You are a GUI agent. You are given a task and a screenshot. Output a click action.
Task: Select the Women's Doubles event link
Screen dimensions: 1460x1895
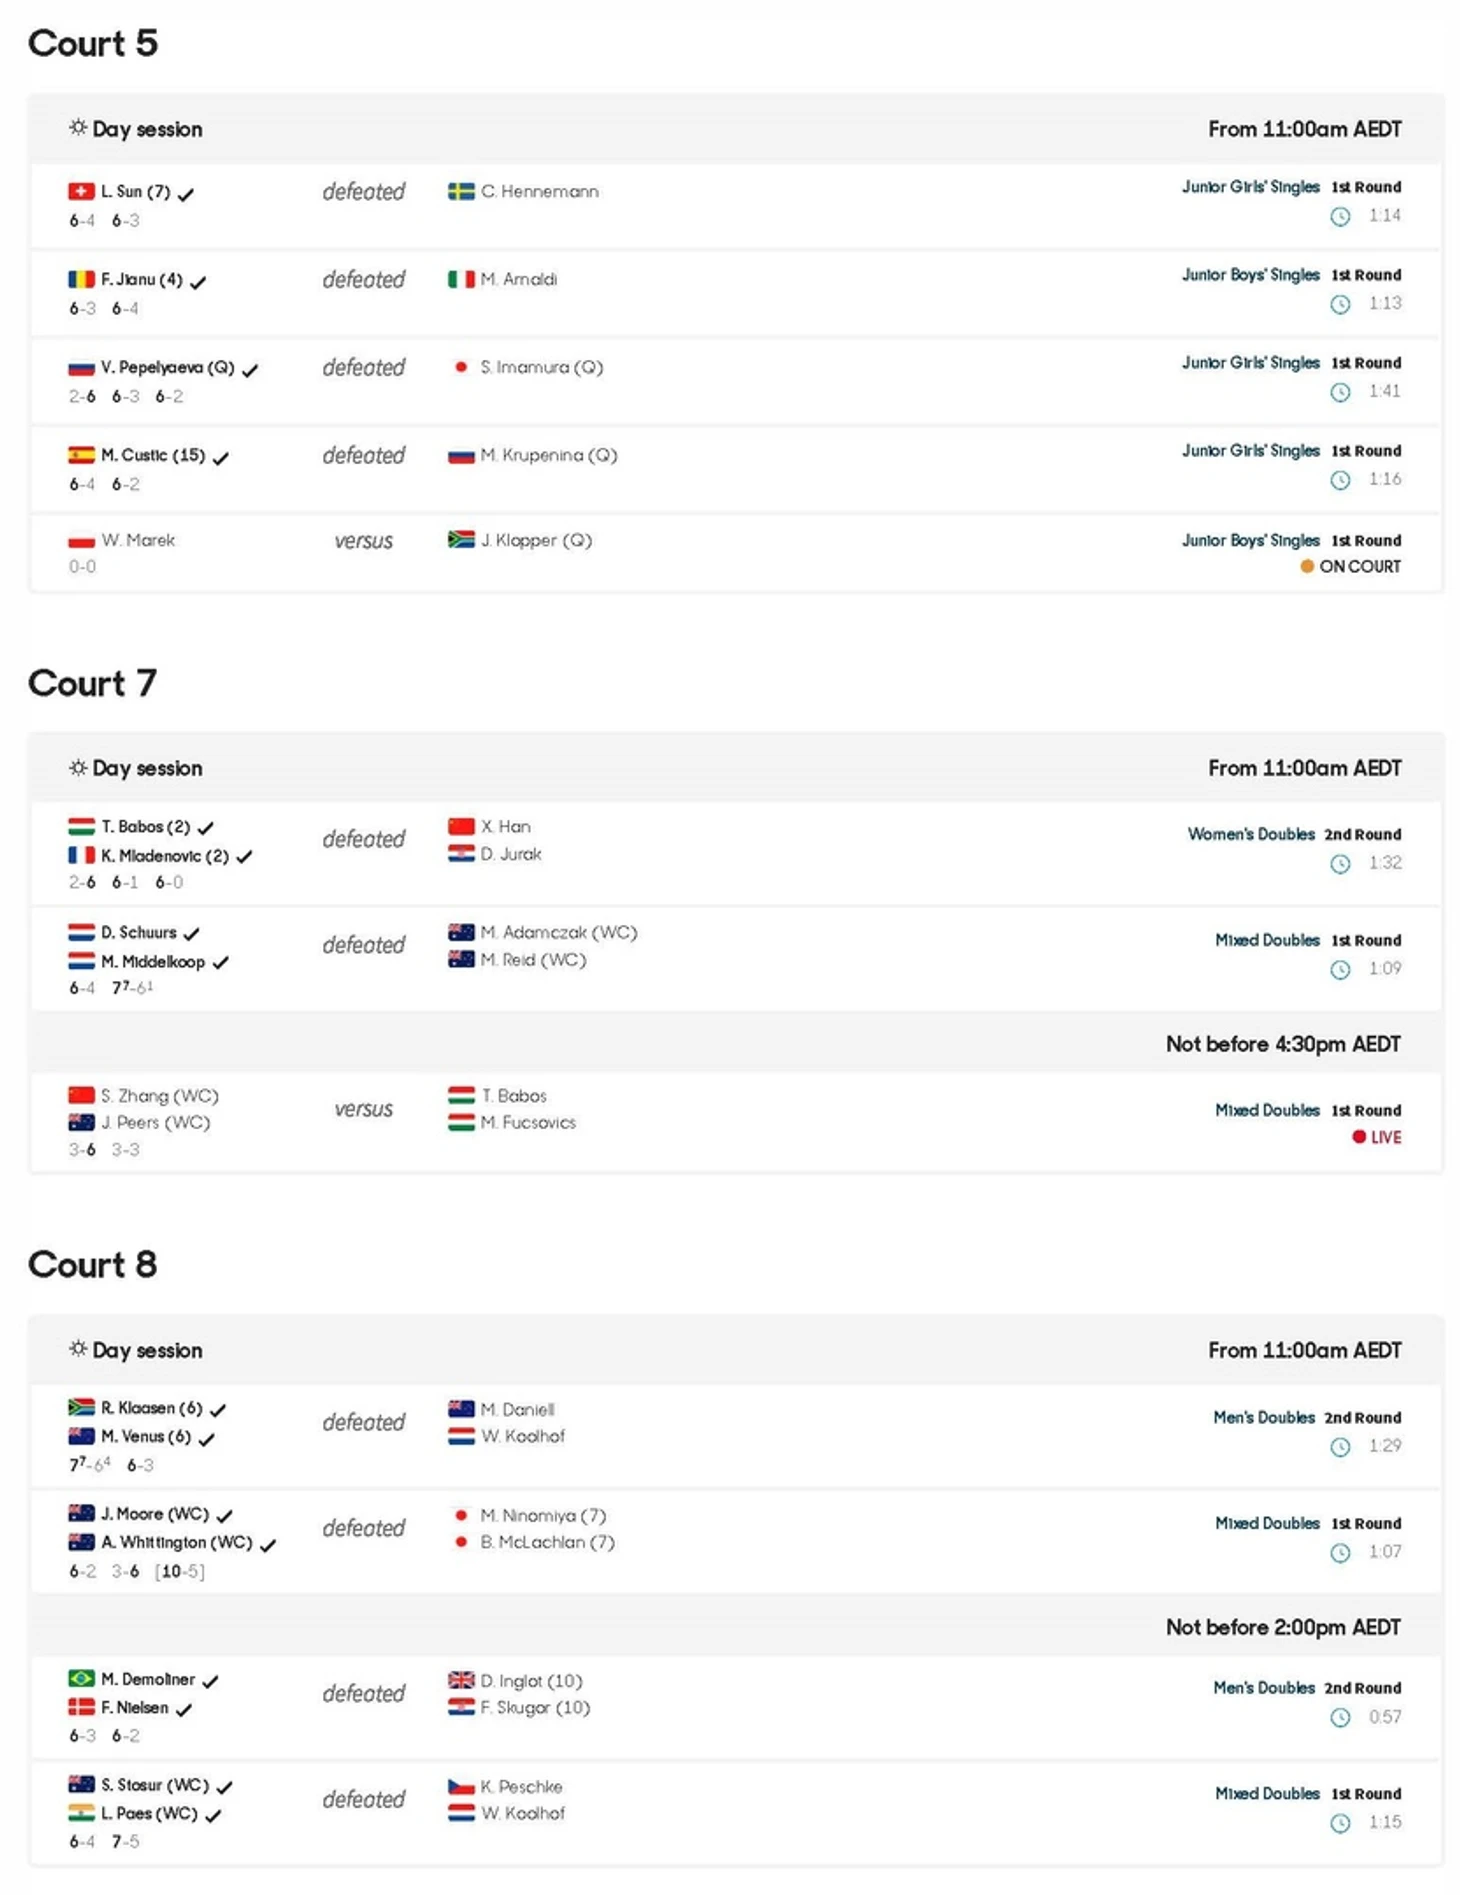(x=1250, y=834)
